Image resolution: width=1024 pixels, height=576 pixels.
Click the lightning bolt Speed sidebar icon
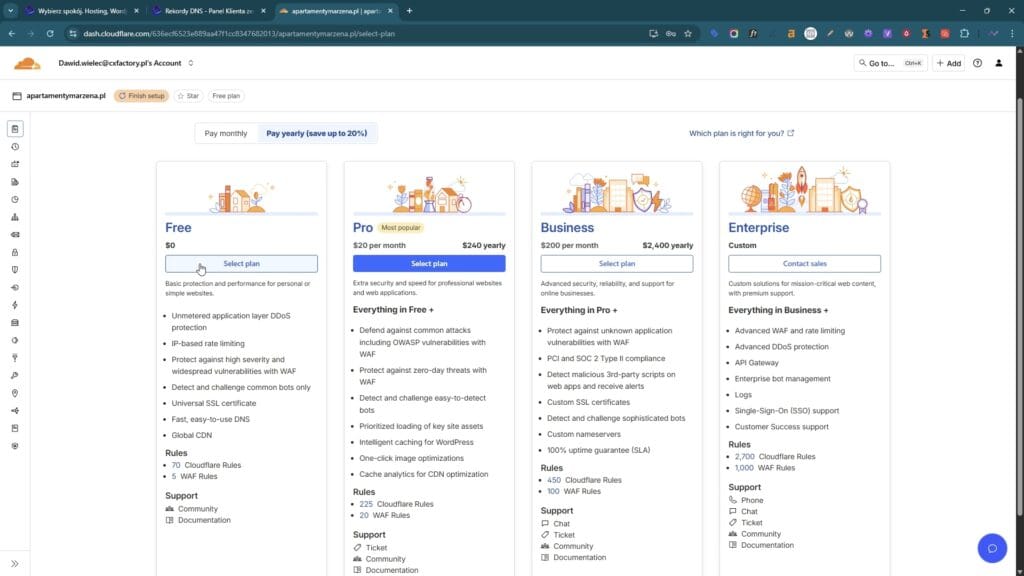(x=15, y=305)
